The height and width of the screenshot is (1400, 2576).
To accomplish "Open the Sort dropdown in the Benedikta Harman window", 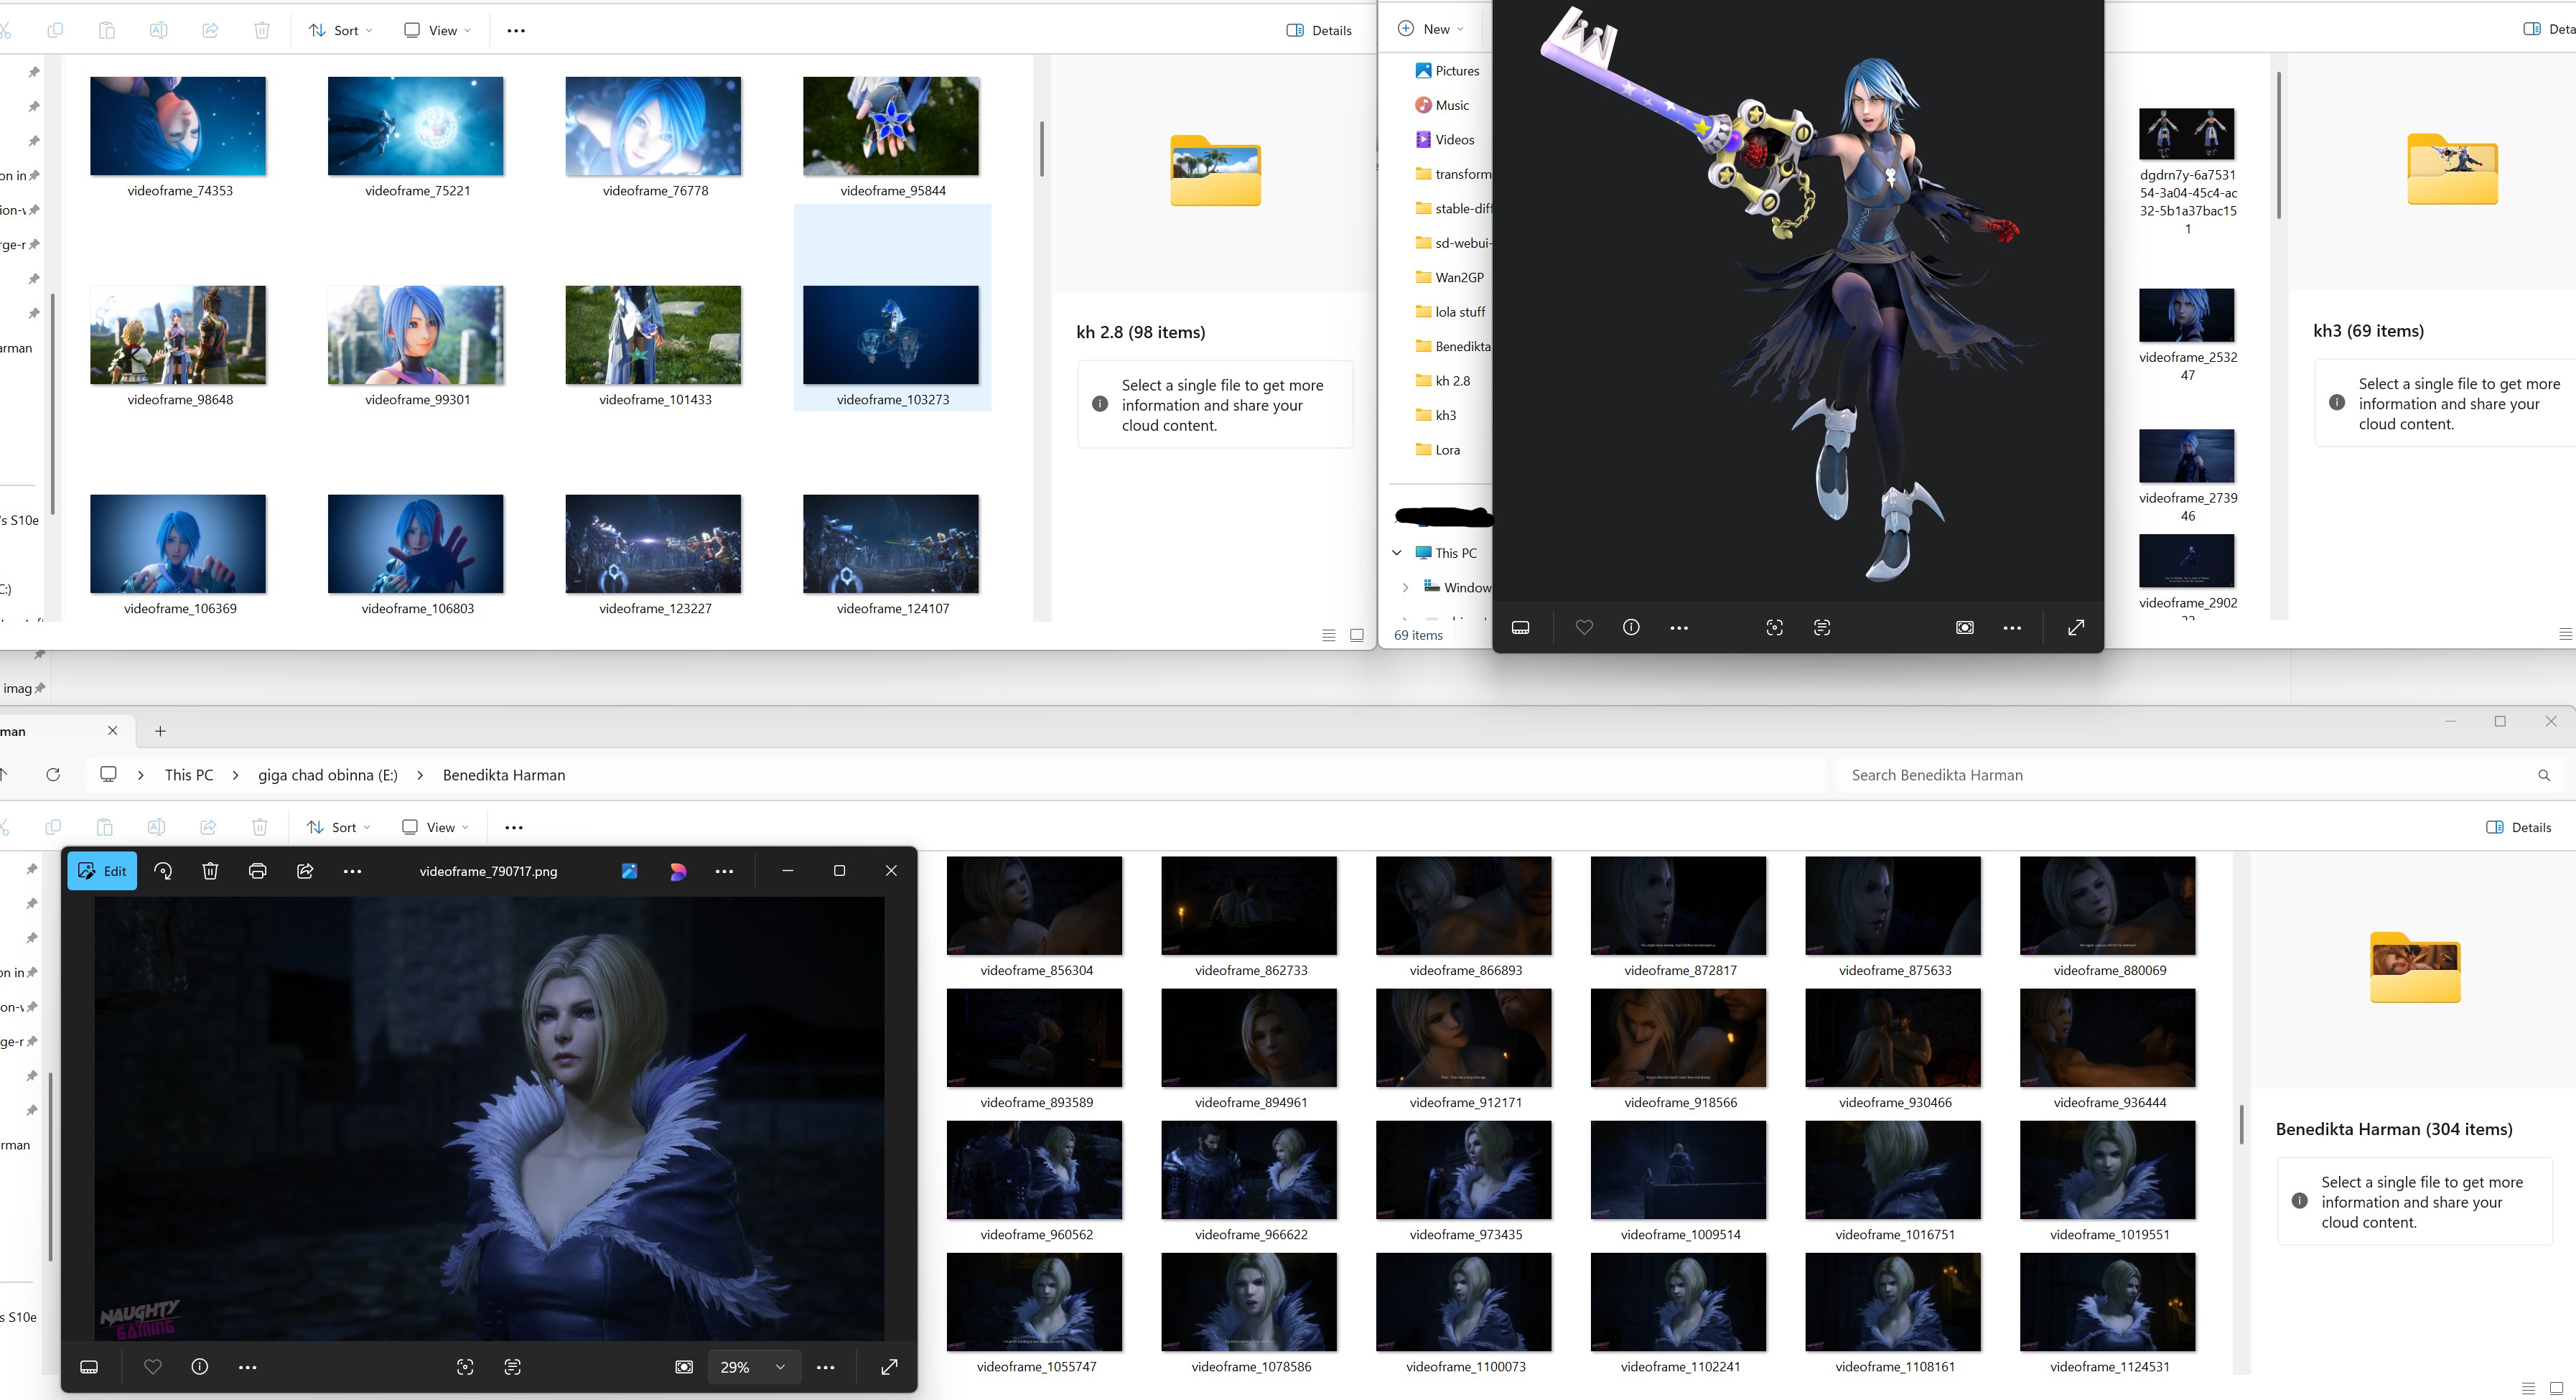I will pyautogui.click(x=338, y=827).
